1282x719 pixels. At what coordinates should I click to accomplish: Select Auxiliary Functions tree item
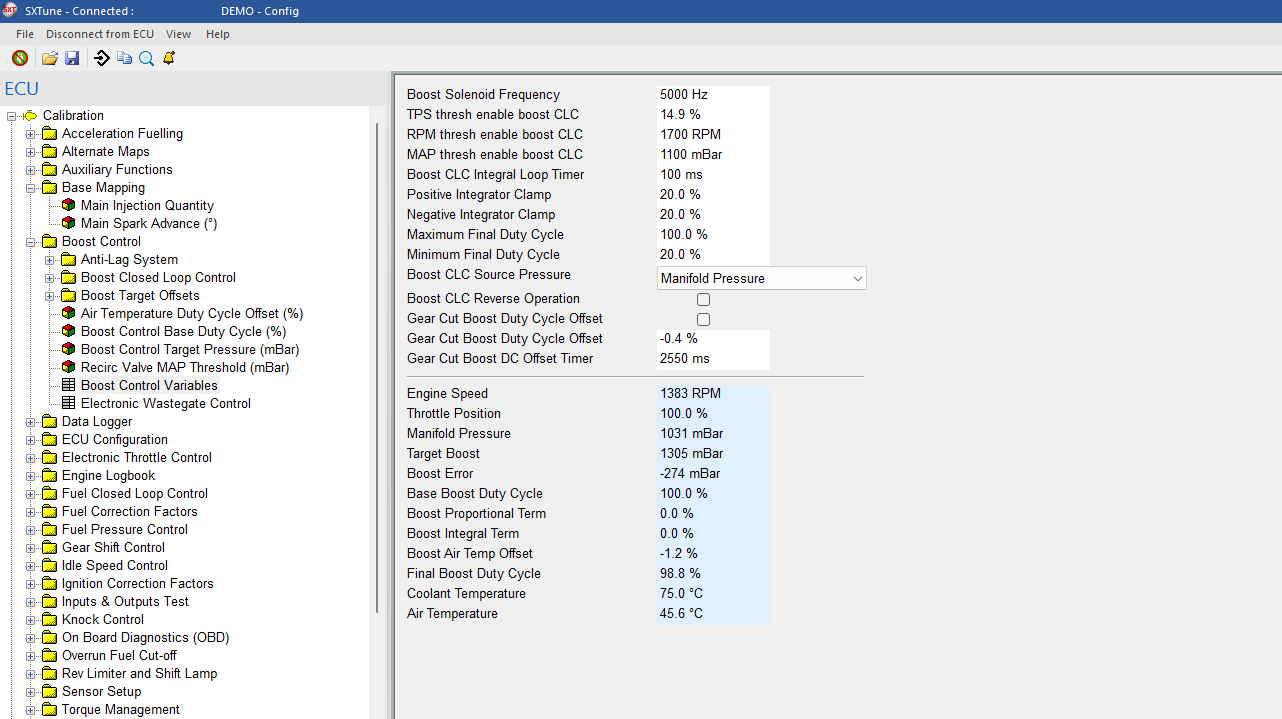pyautogui.click(x=117, y=169)
